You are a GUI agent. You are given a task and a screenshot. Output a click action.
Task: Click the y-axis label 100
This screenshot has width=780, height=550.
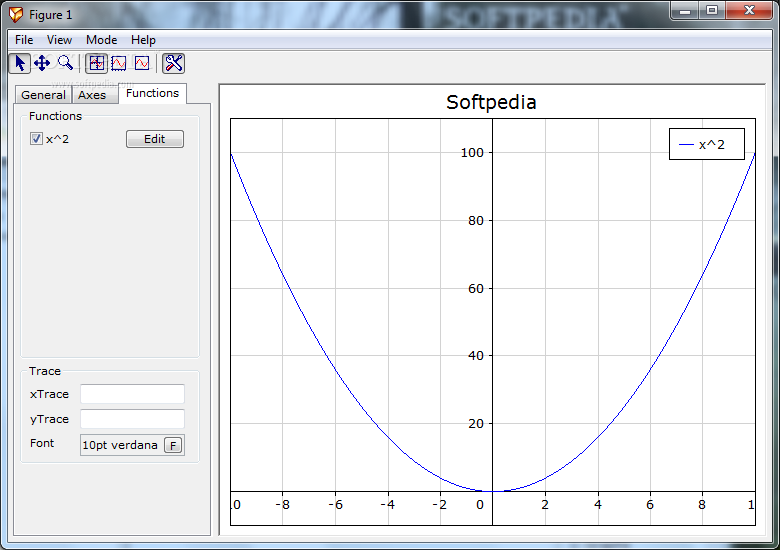[472, 153]
